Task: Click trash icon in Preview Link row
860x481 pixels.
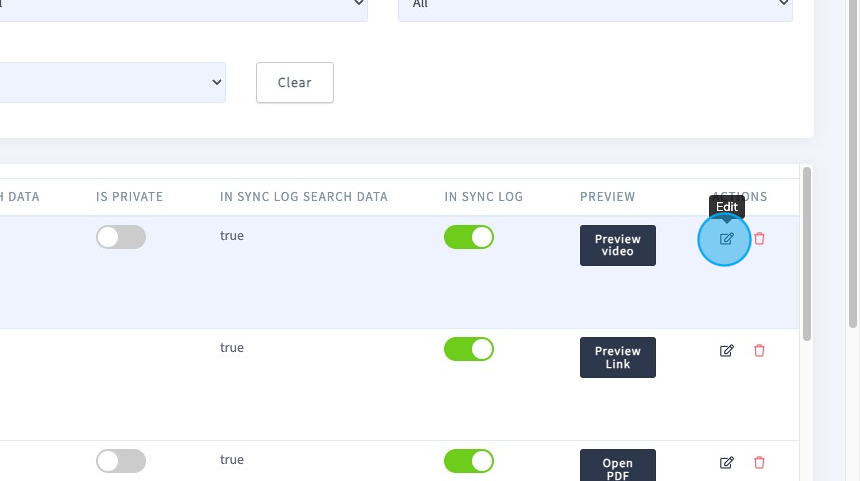Action: tap(759, 350)
